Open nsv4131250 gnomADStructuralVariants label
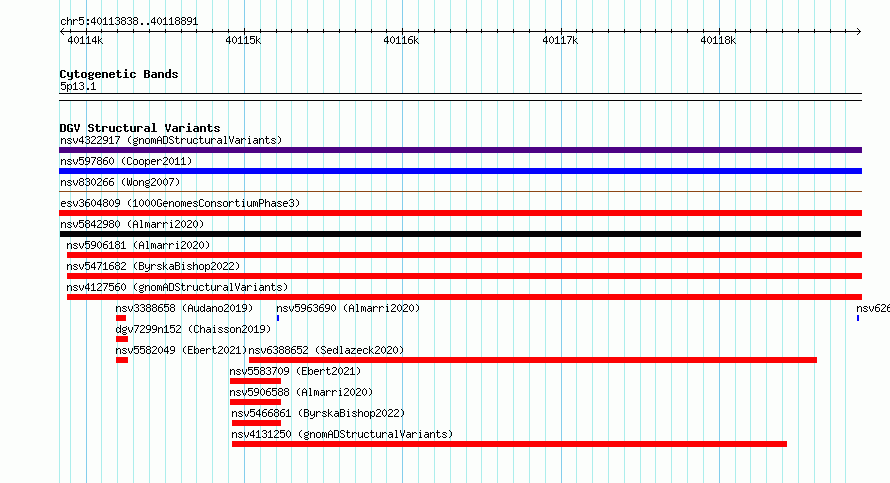 (342, 434)
